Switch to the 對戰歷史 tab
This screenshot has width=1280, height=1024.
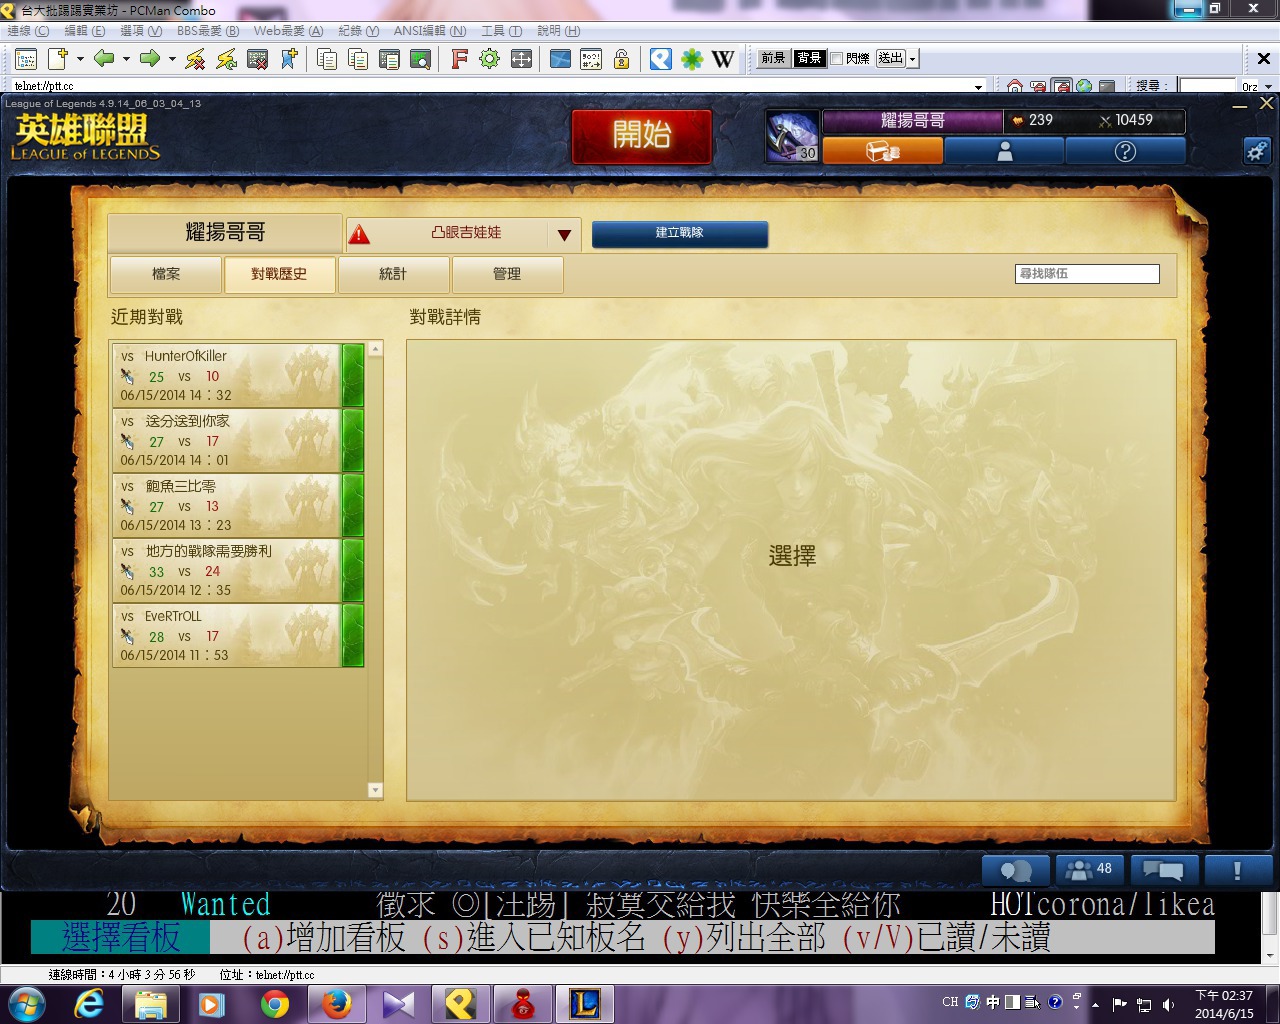[279, 274]
